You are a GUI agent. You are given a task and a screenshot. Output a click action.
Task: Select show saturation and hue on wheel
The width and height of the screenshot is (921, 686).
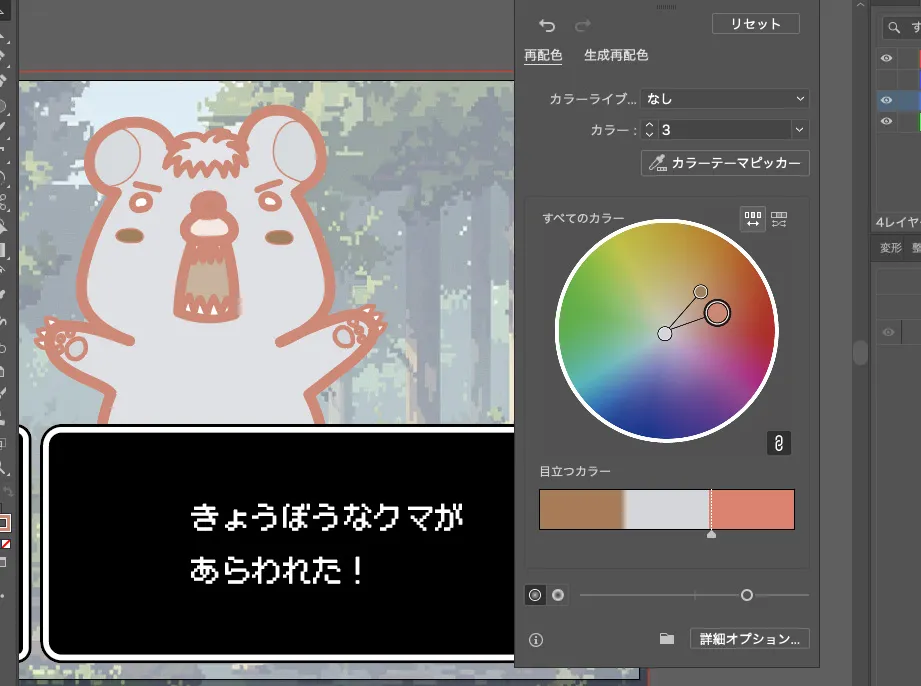(535, 595)
